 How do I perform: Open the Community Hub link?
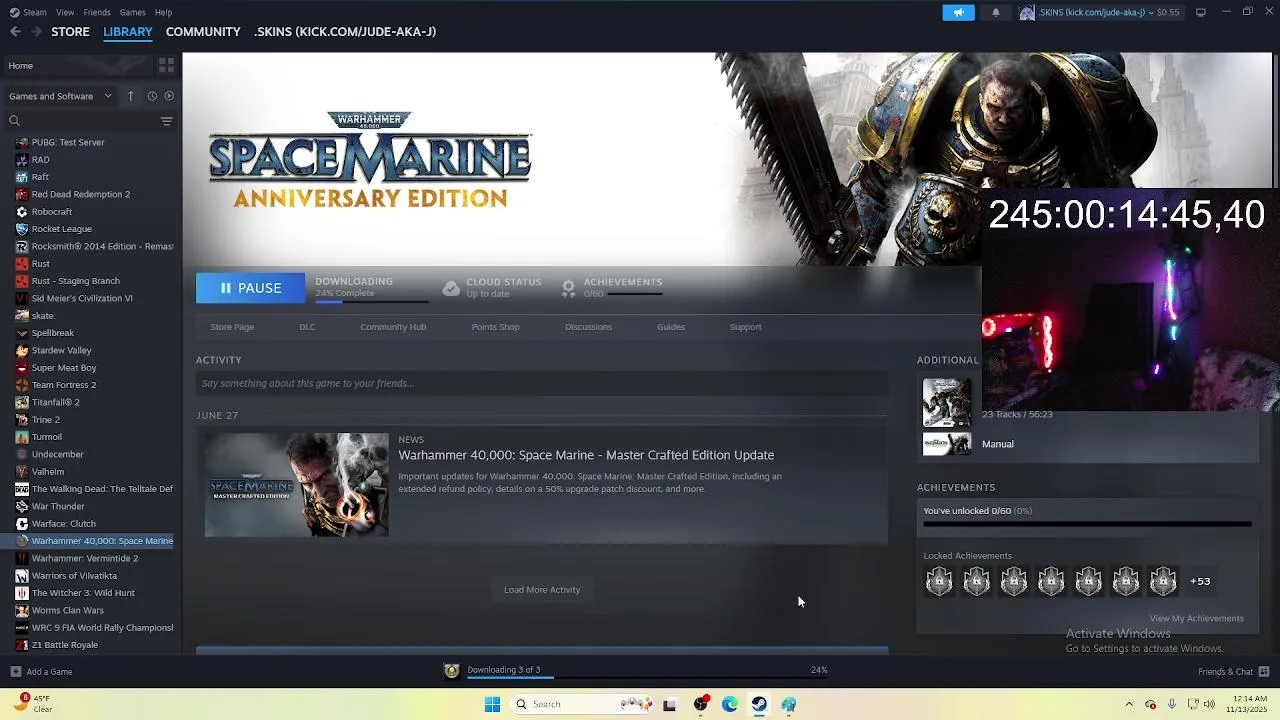tap(393, 327)
